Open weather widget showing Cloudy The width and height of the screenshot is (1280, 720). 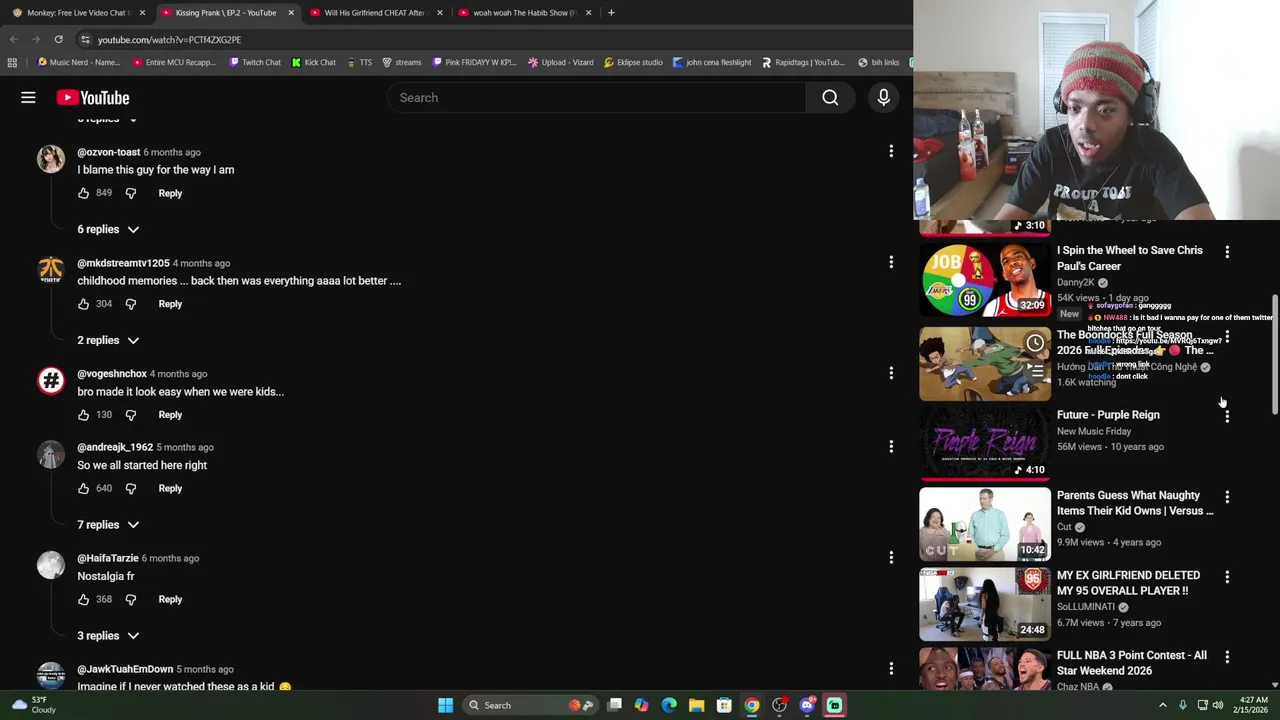(x=30, y=705)
